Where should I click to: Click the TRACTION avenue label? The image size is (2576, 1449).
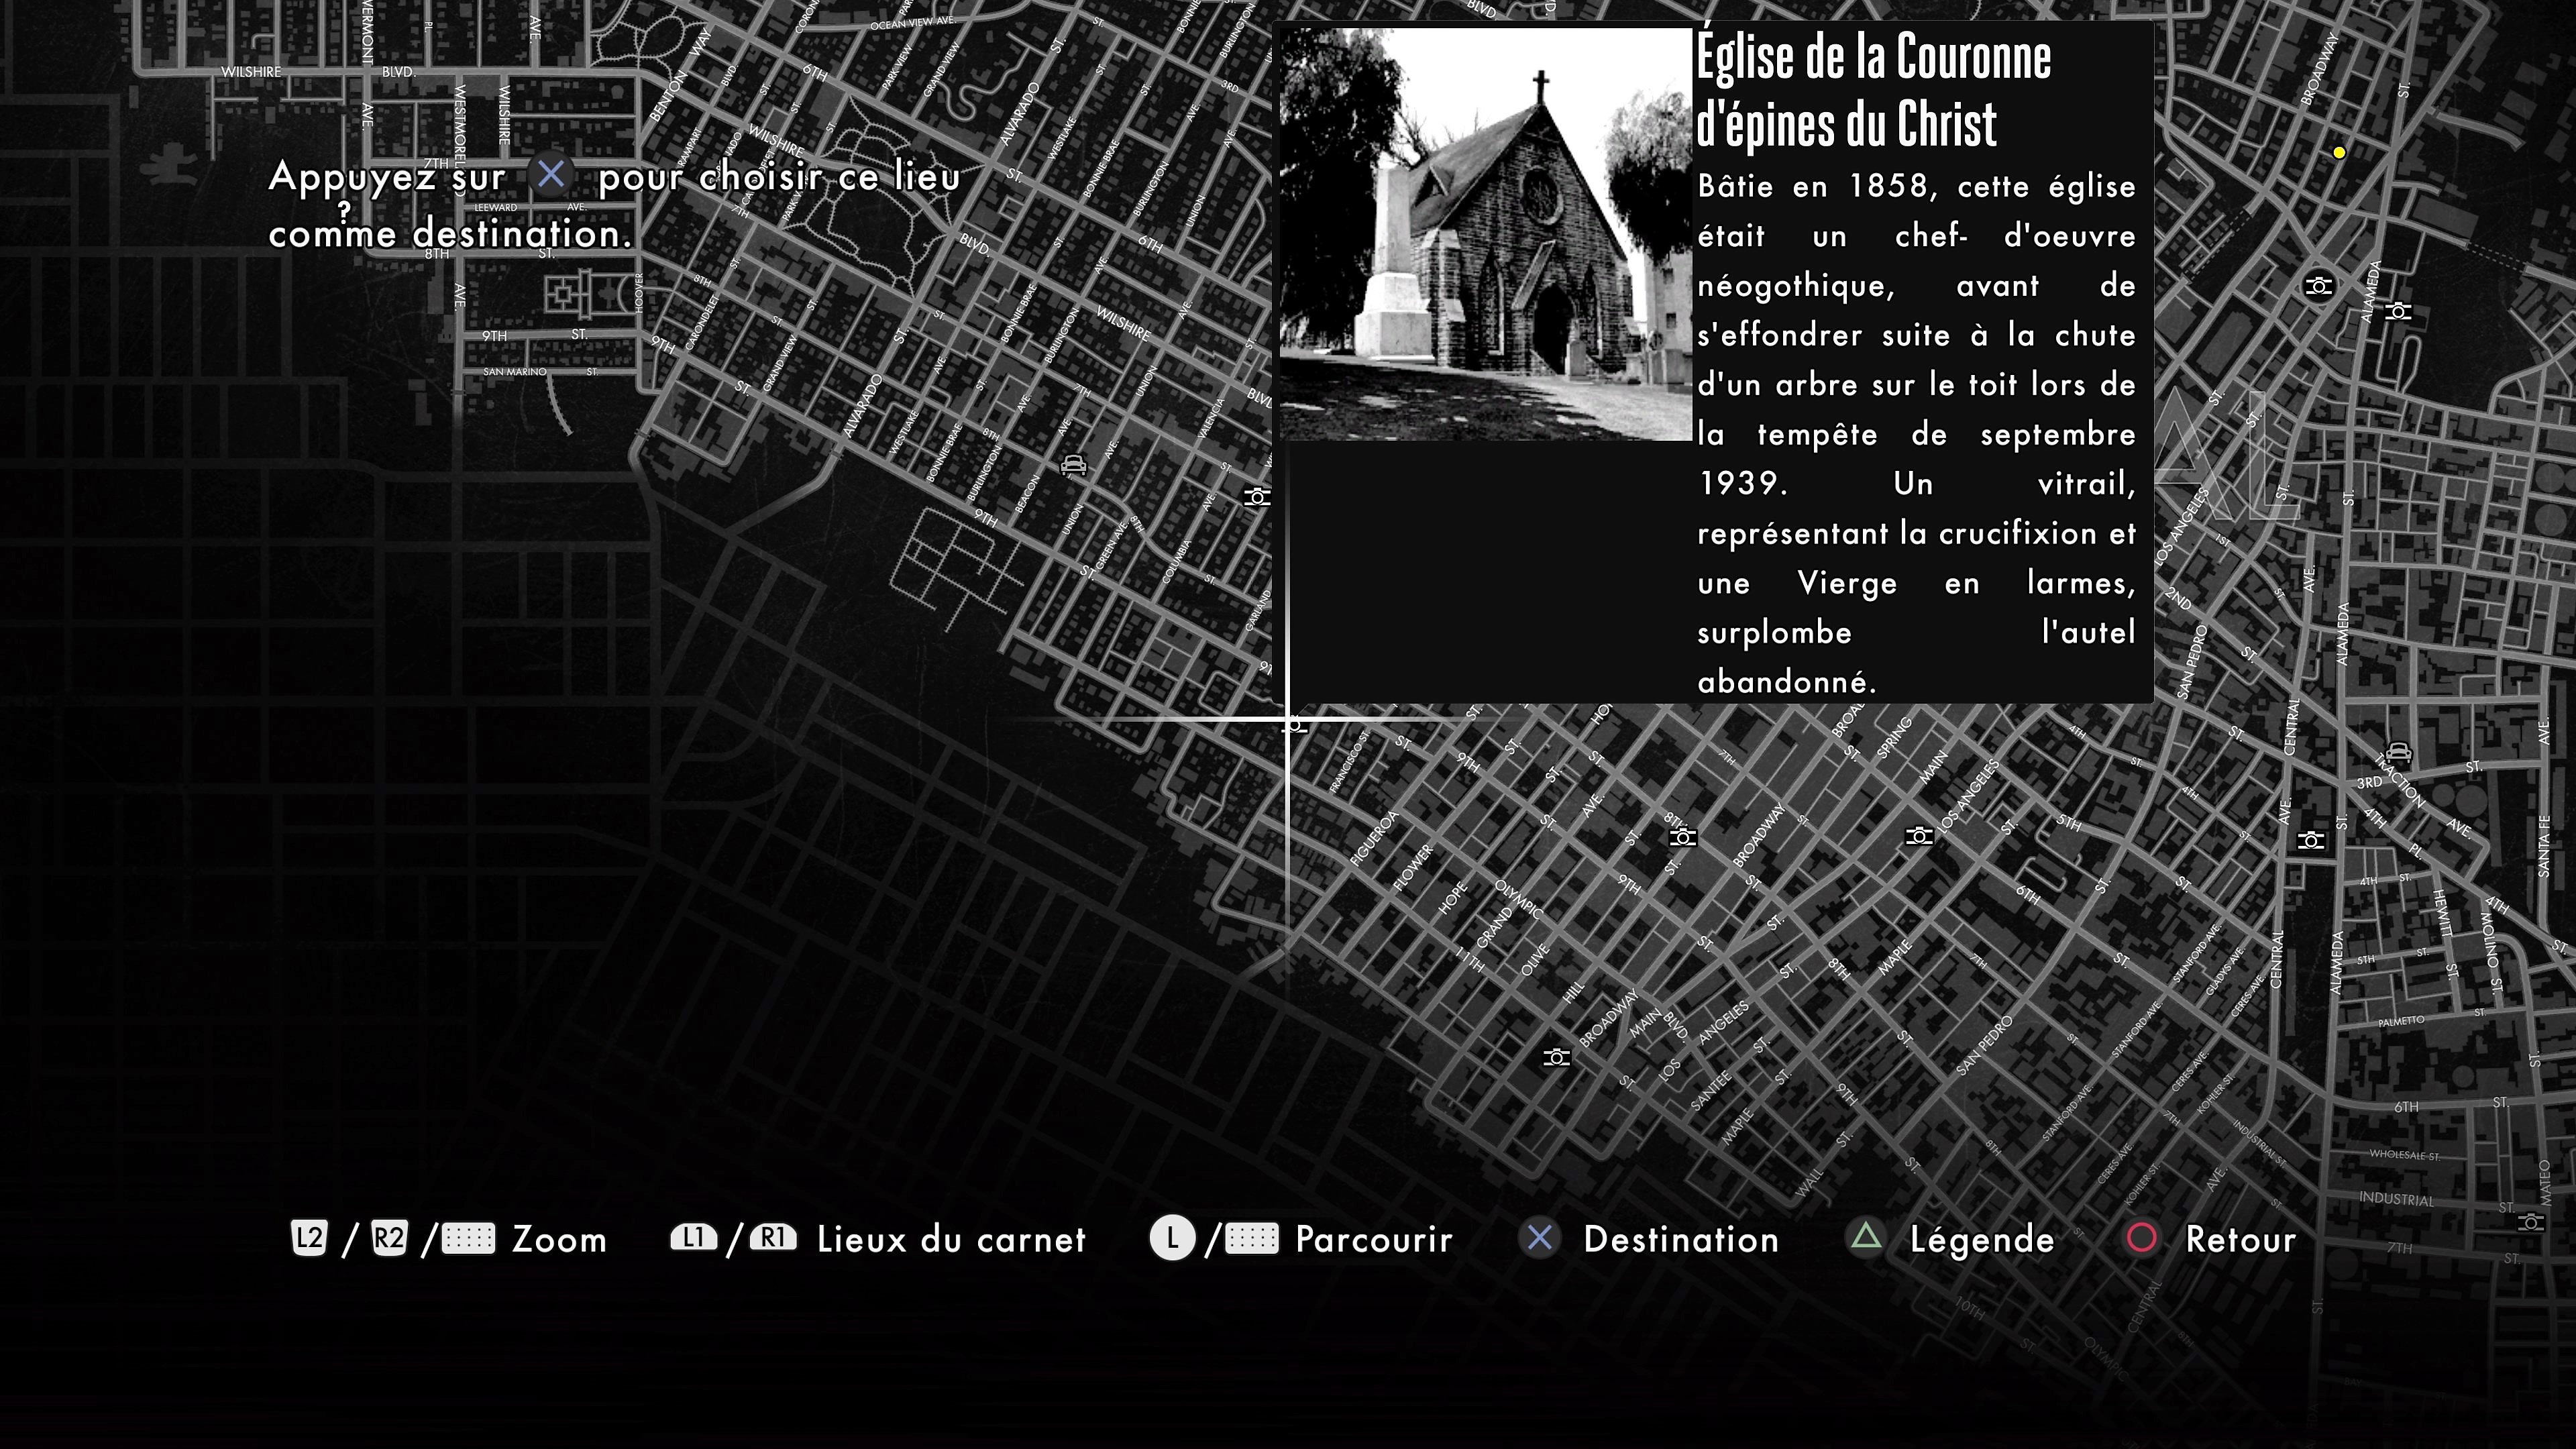[x=2400, y=782]
